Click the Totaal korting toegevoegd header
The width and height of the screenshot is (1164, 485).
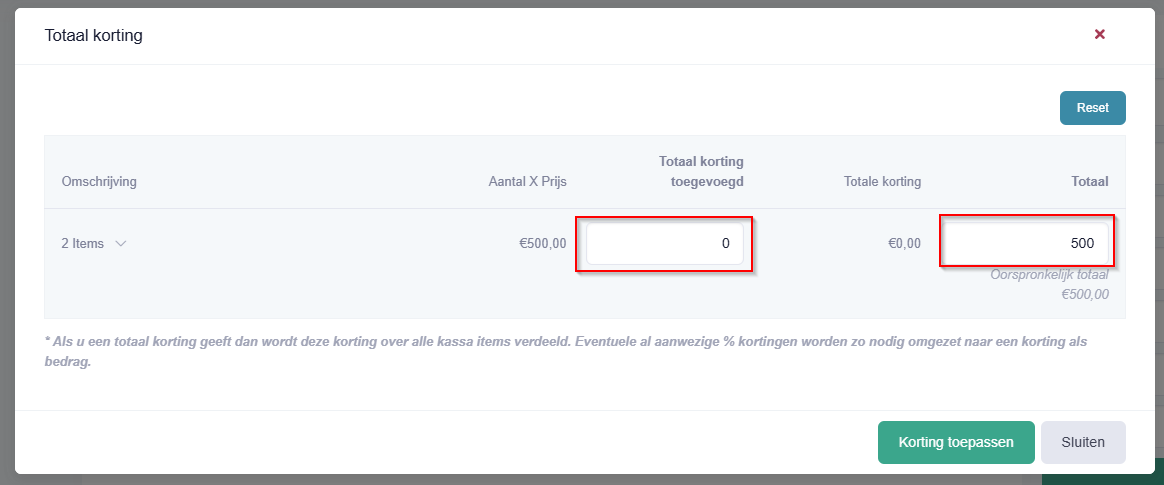(701, 172)
